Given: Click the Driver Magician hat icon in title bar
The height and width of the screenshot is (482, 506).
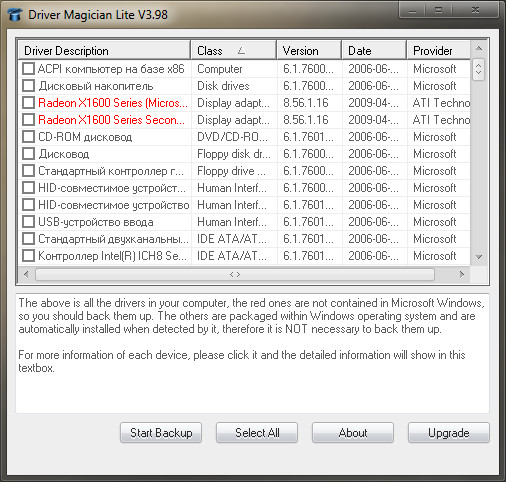Looking at the screenshot, I should click(x=15, y=15).
